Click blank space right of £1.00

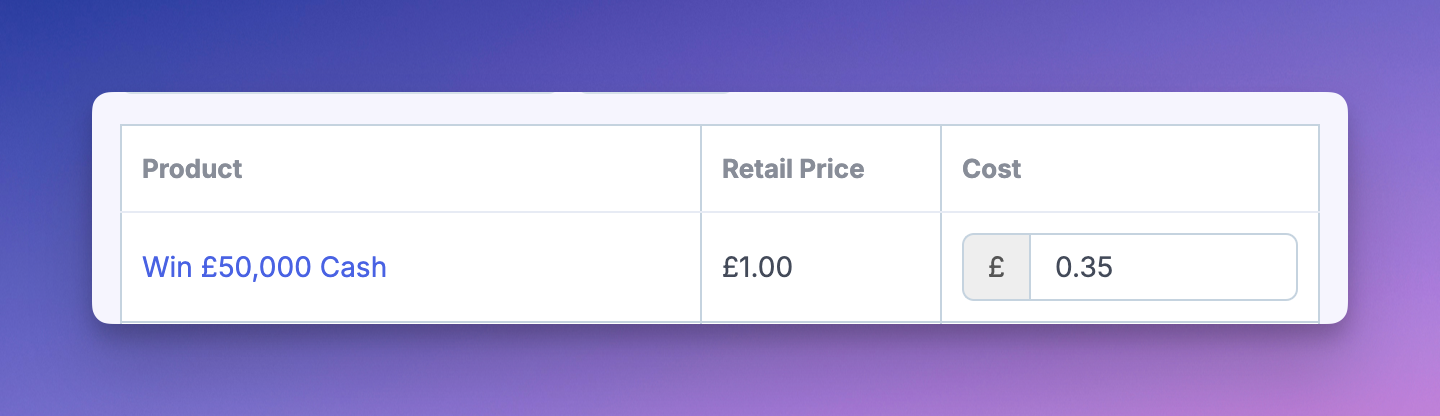(865, 267)
